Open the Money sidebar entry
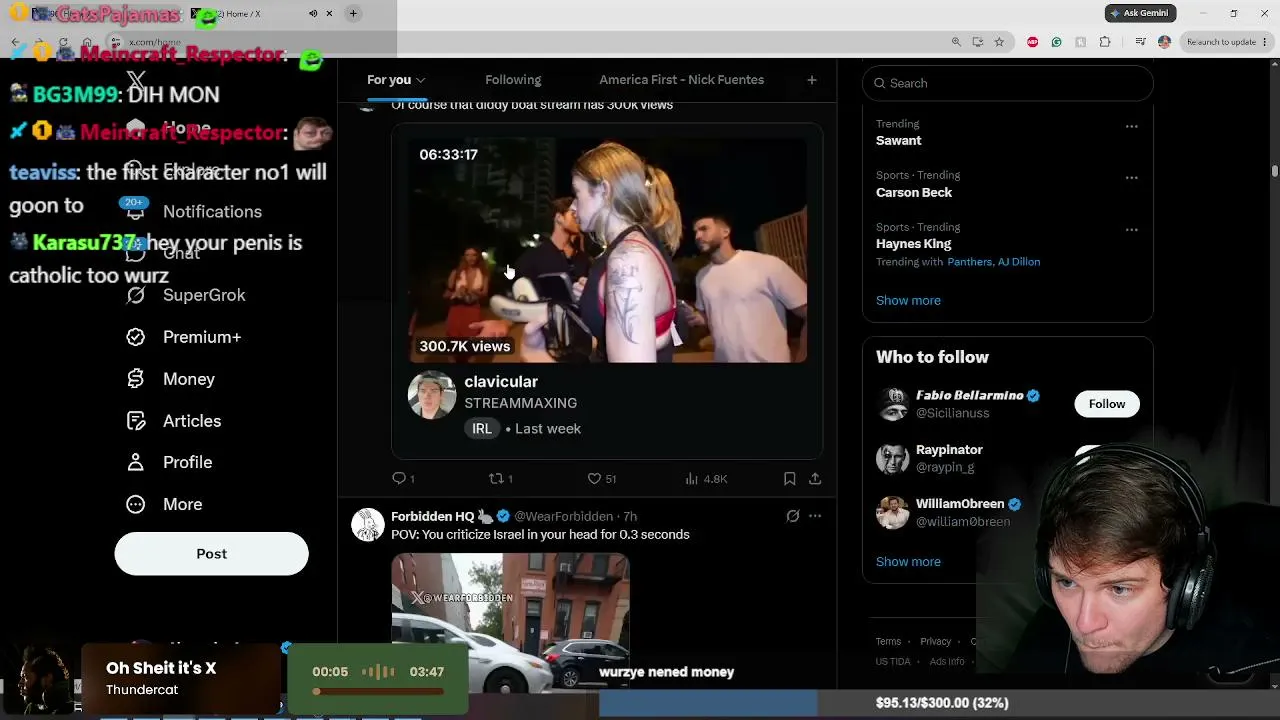The width and height of the screenshot is (1280, 720). [171, 379]
